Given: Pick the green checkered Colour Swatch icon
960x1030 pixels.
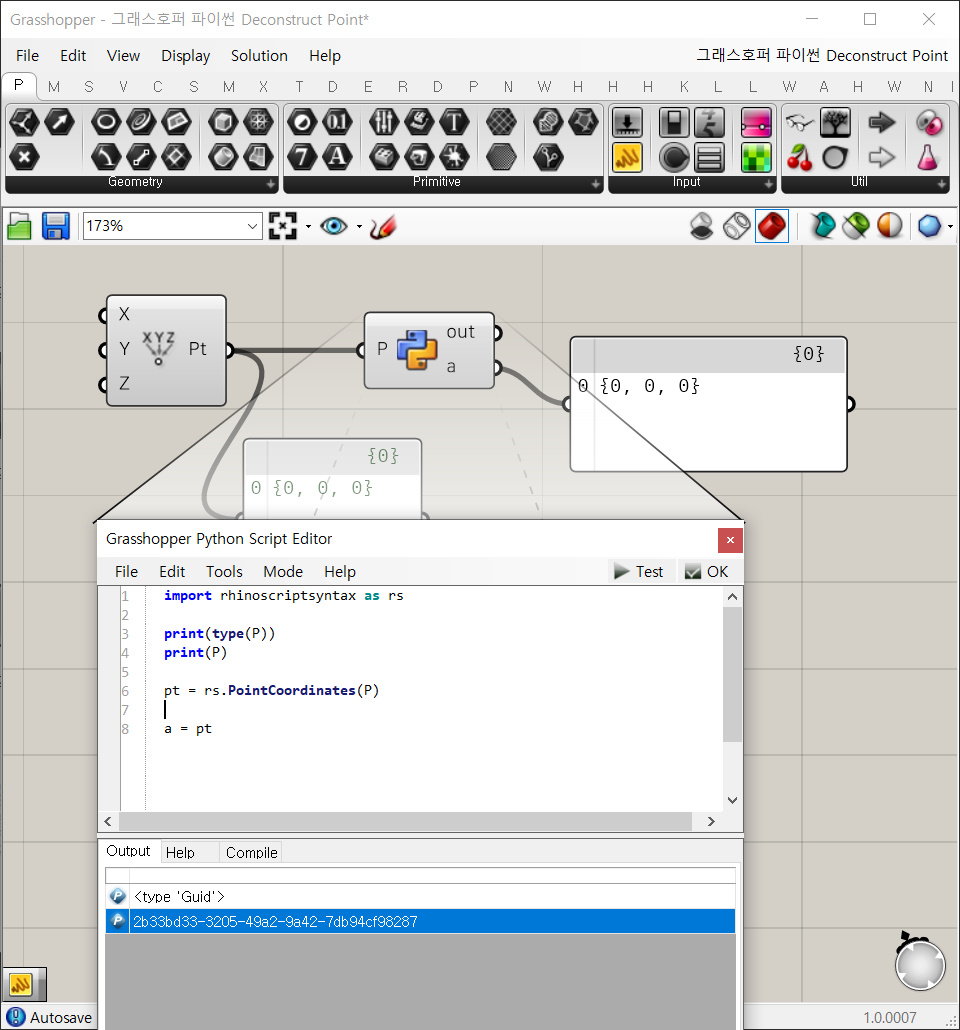Looking at the screenshot, I should [756, 158].
